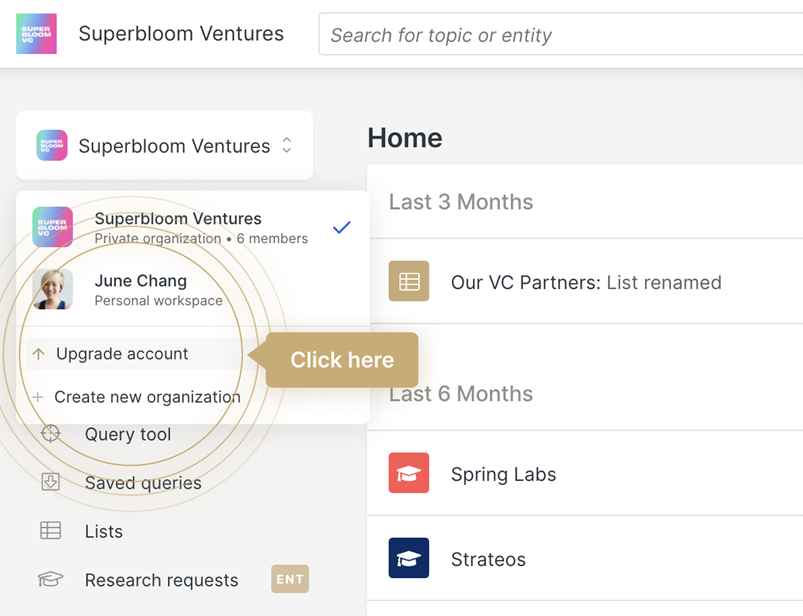Image resolution: width=803 pixels, height=616 pixels.
Task: Click the Spring Labs red icon
Action: 409,474
